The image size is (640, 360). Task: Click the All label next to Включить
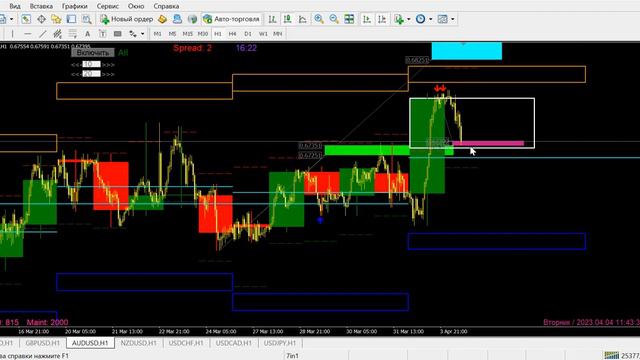123,53
